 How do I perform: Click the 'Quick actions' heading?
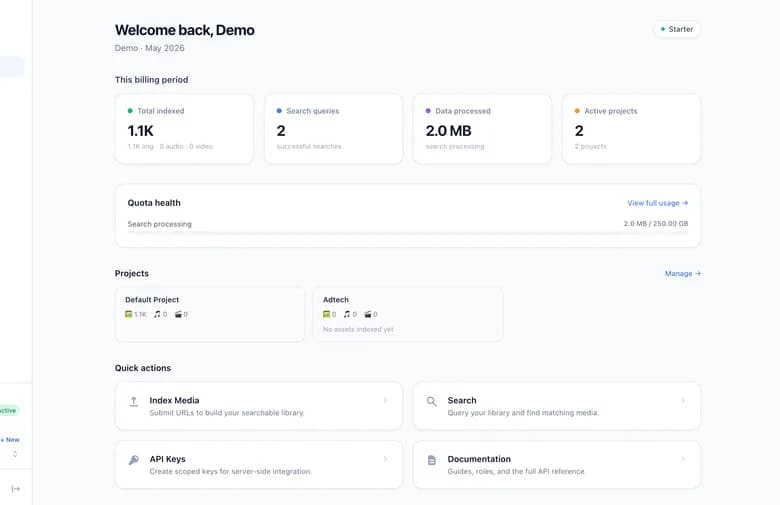tap(143, 368)
